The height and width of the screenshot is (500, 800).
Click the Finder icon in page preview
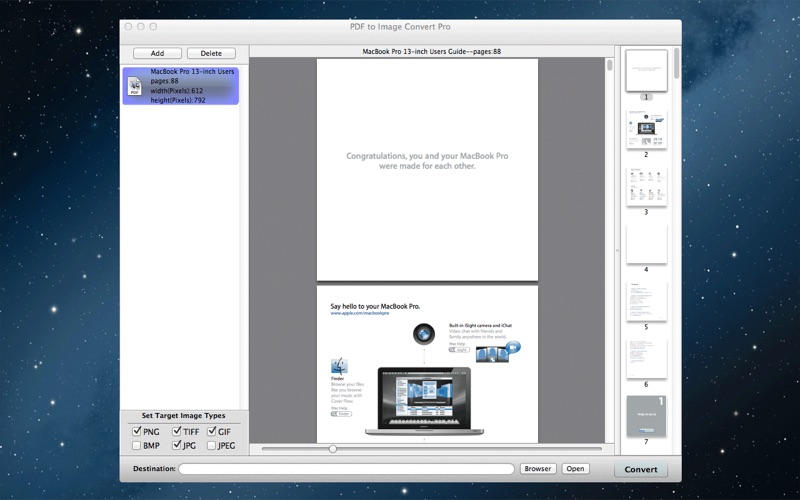pyautogui.click(x=339, y=366)
